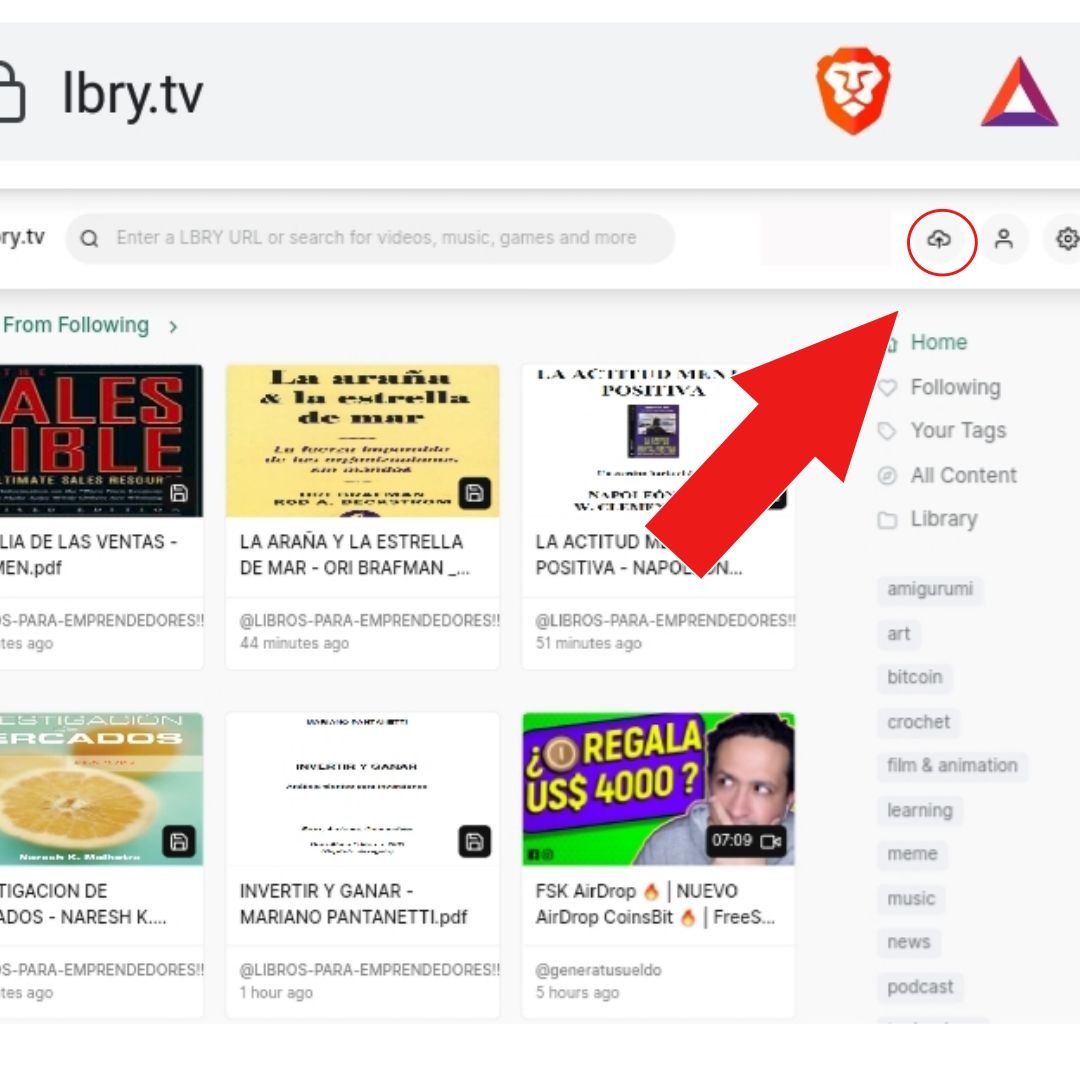Click the 1 hour ago timestamp
The image size is (1080, 1080).
pos(276,993)
